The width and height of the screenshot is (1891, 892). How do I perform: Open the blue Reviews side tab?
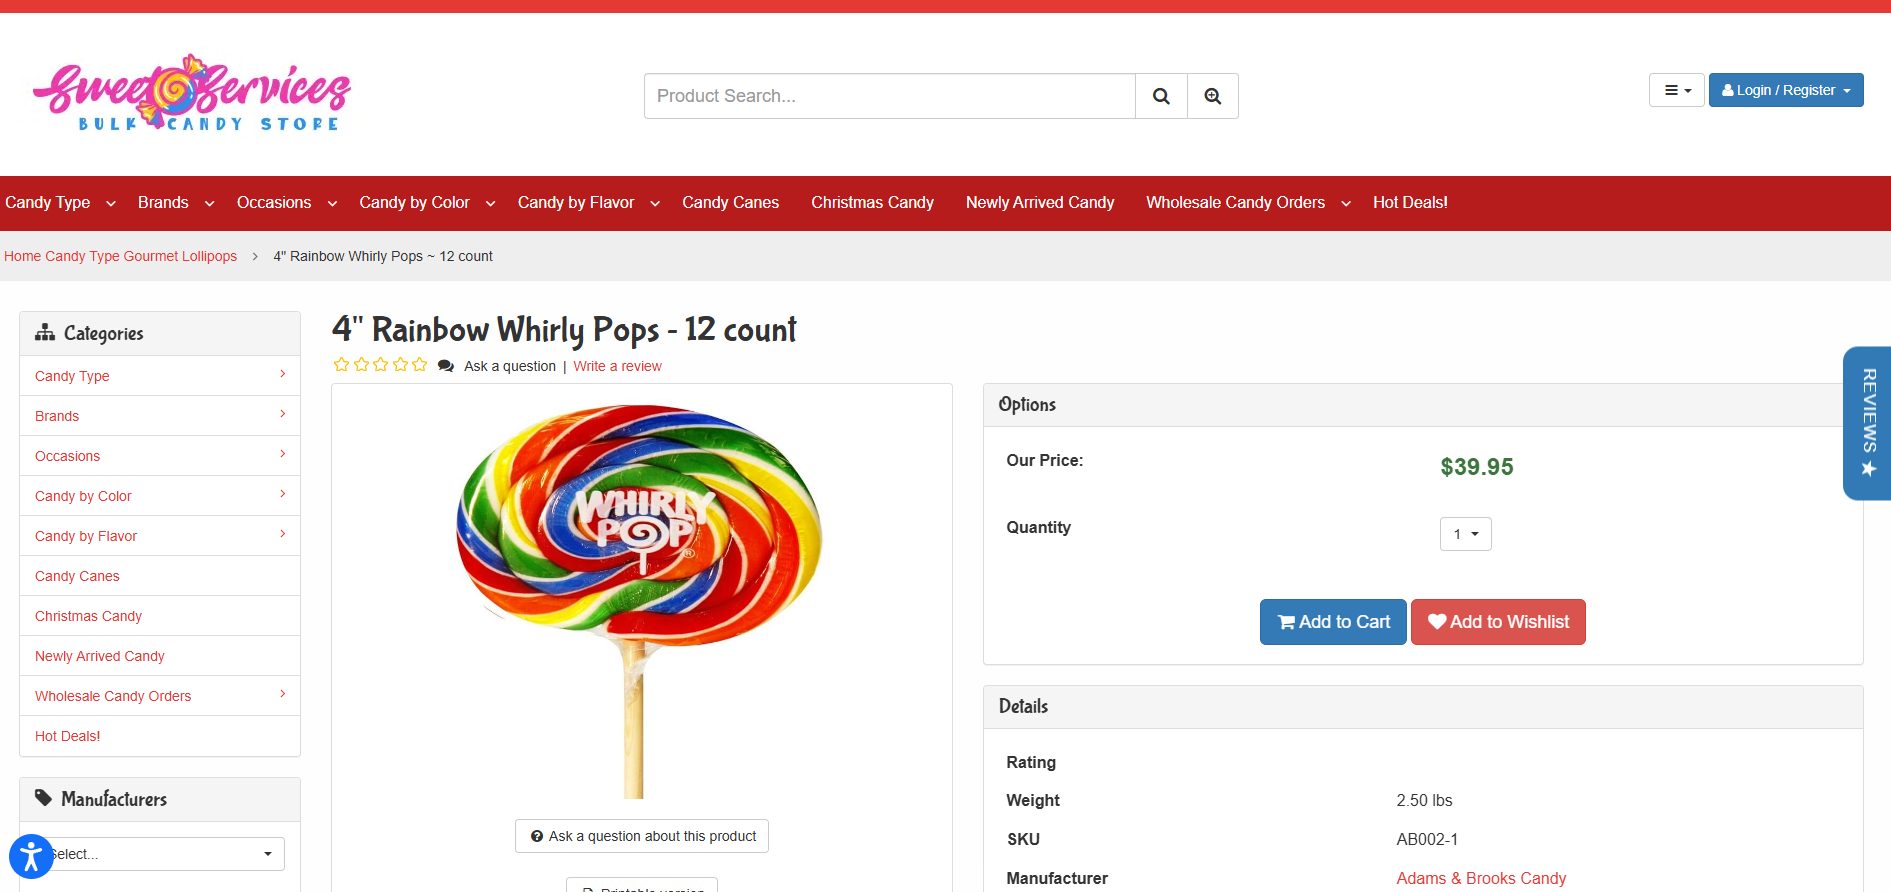[x=1867, y=423]
